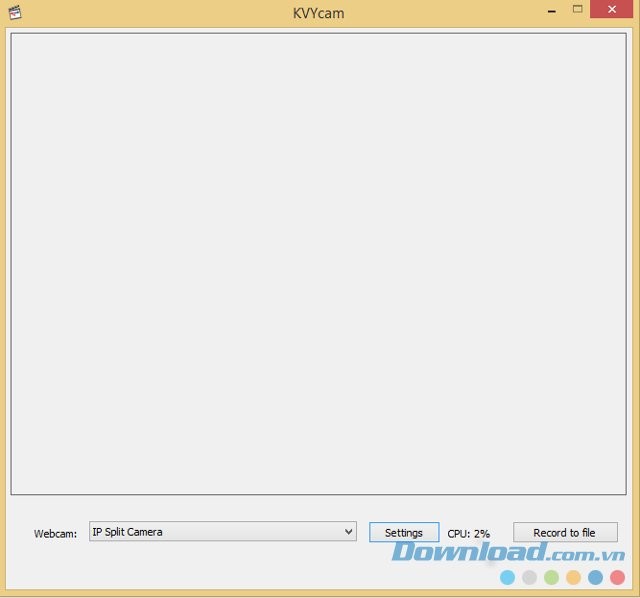This screenshot has height=598, width=640.
Task: Maximize the KVYcam window
Action: [x=578, y=9]
